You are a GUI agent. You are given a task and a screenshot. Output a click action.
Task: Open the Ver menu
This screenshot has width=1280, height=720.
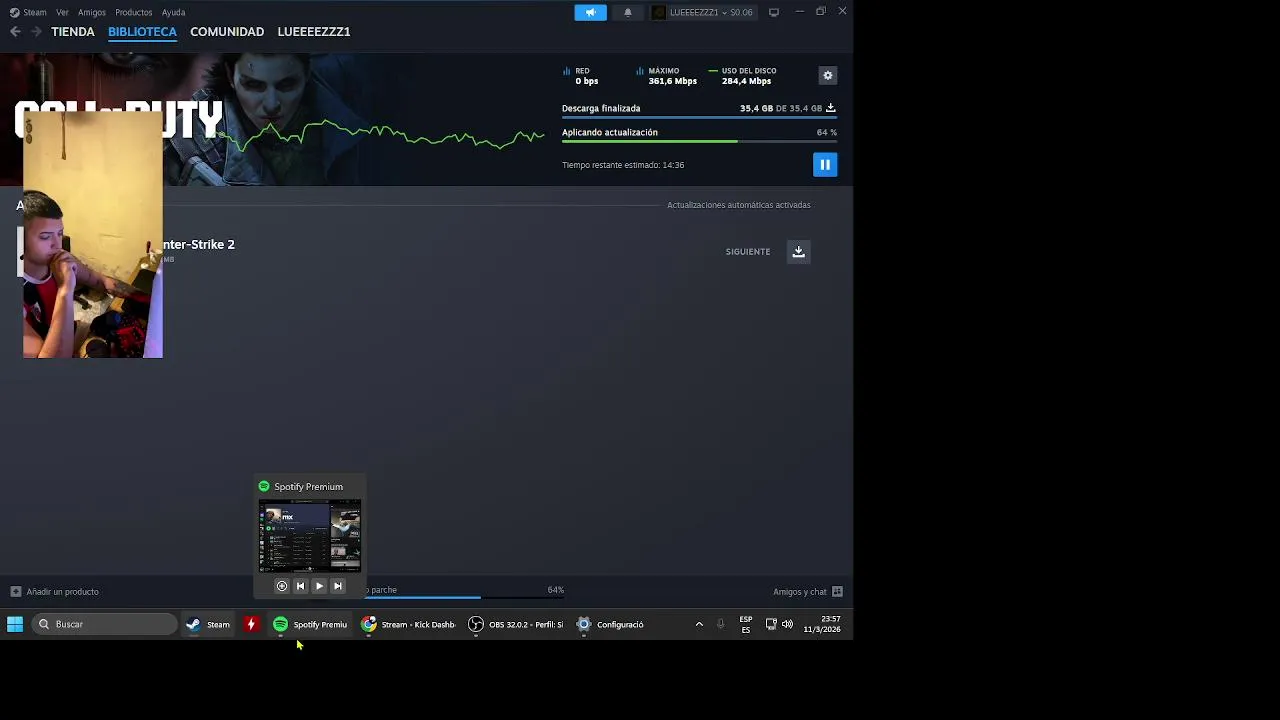coord(62,12)
